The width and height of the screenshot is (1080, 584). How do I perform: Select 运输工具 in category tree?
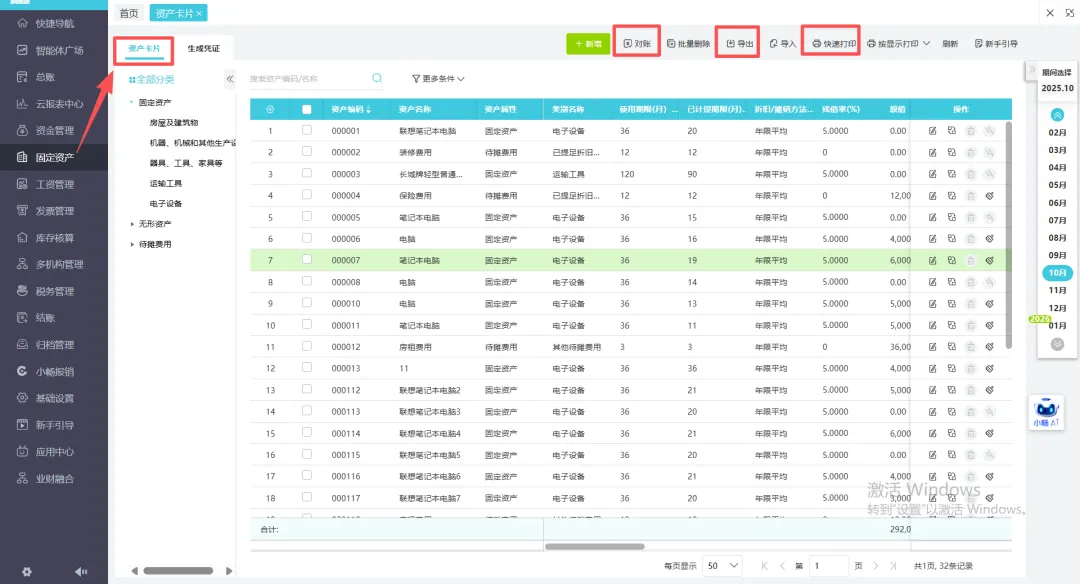(x=165, y=183)
